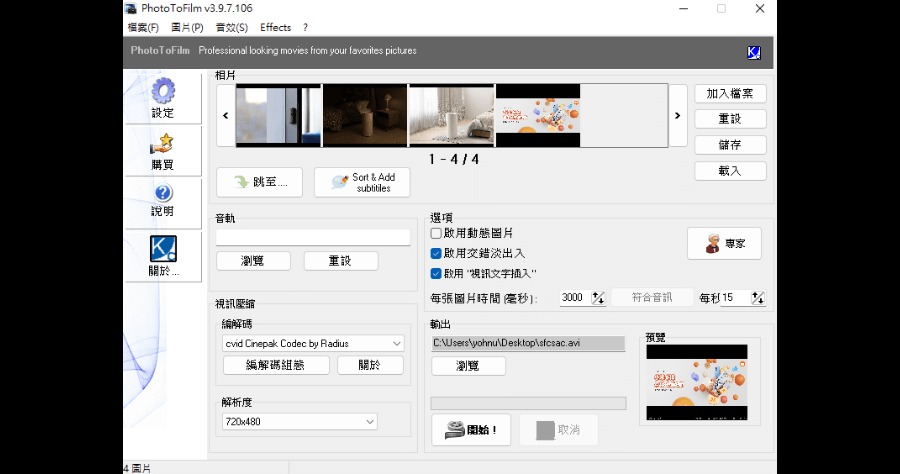Open the Effects menu

pos(276,28)
